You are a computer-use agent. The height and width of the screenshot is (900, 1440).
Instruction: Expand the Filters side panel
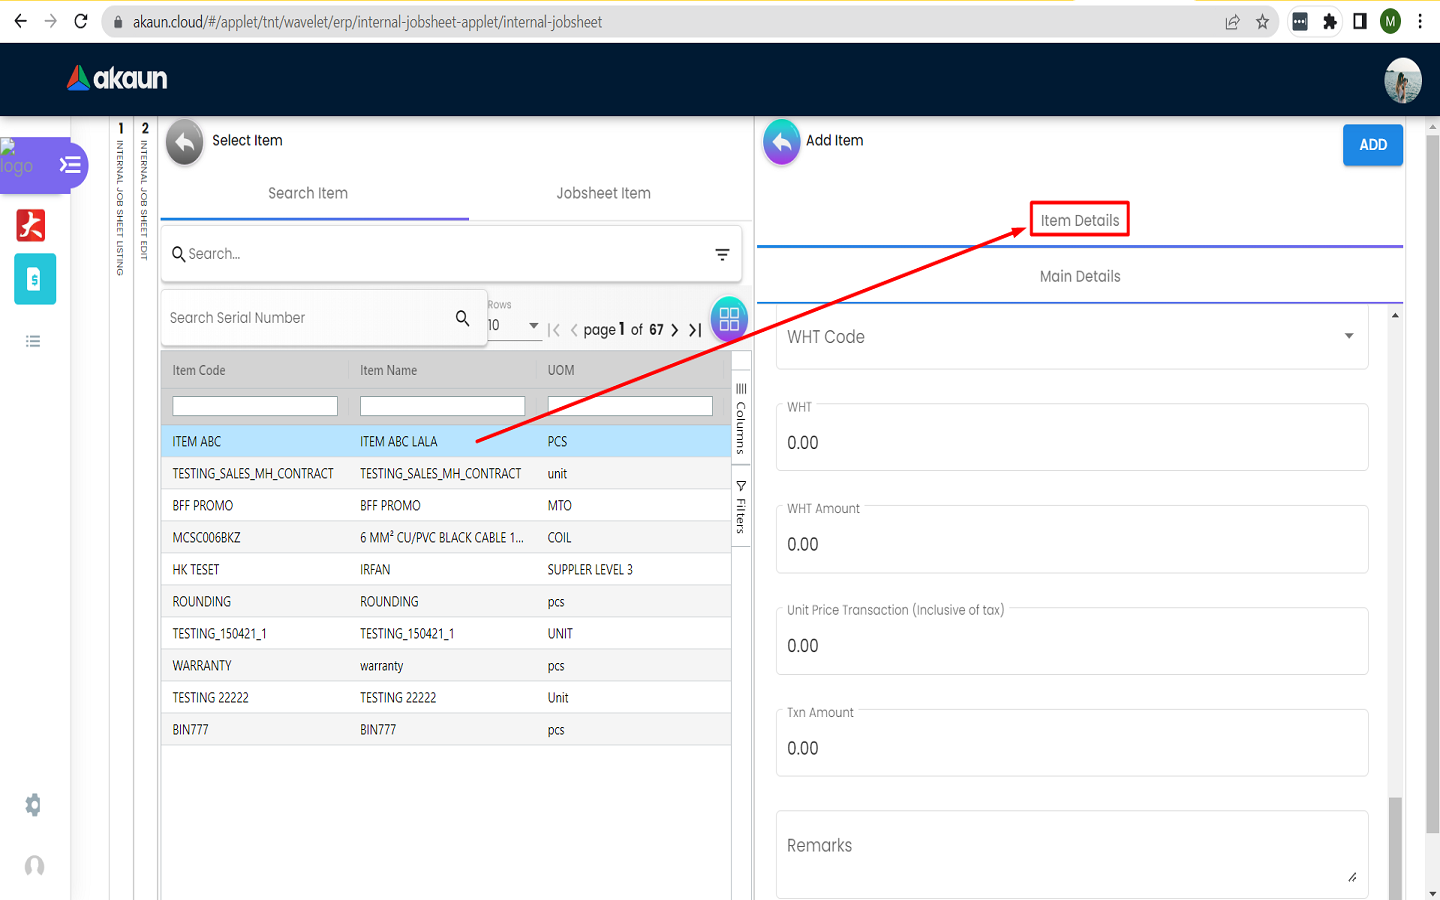[741, 508]
